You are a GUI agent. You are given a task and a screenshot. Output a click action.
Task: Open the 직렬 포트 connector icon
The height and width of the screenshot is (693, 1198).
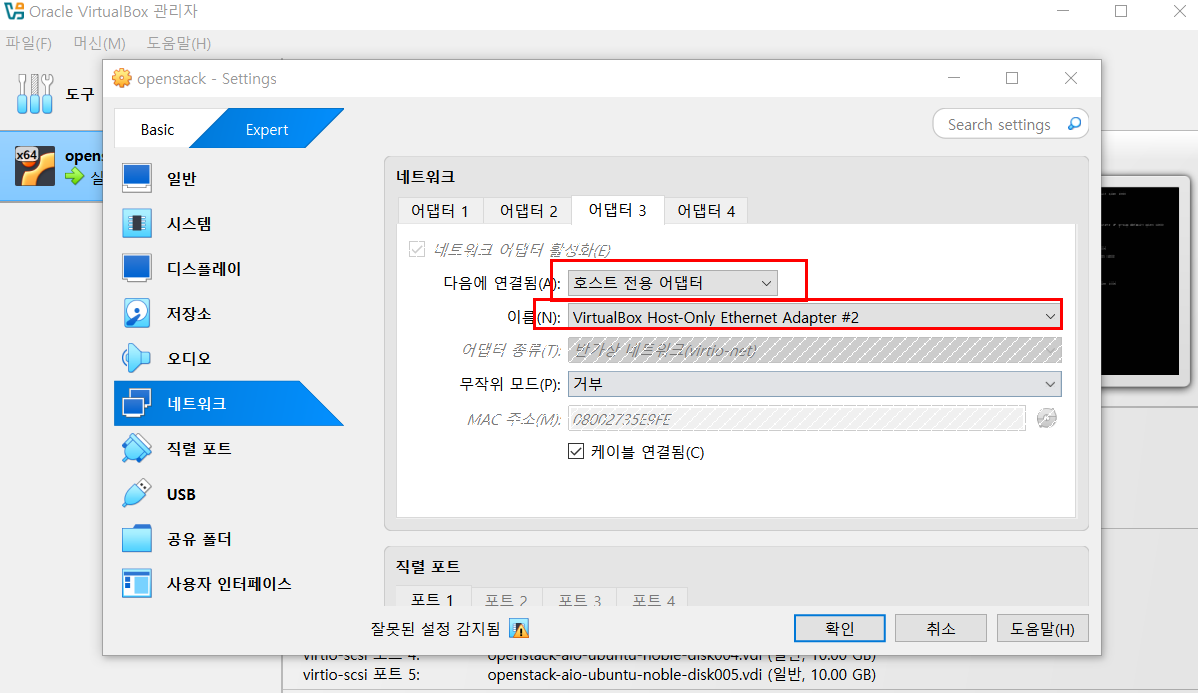pos(137,449)
